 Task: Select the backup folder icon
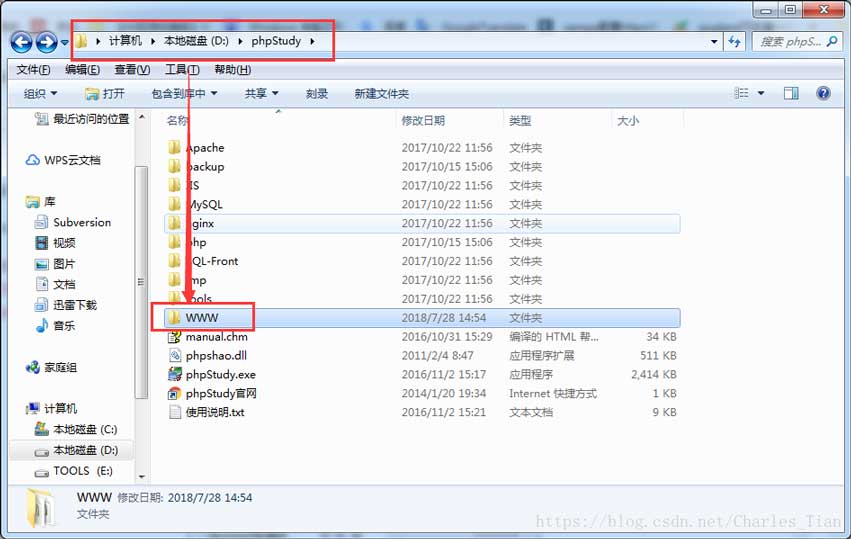[x=174, y=167]
